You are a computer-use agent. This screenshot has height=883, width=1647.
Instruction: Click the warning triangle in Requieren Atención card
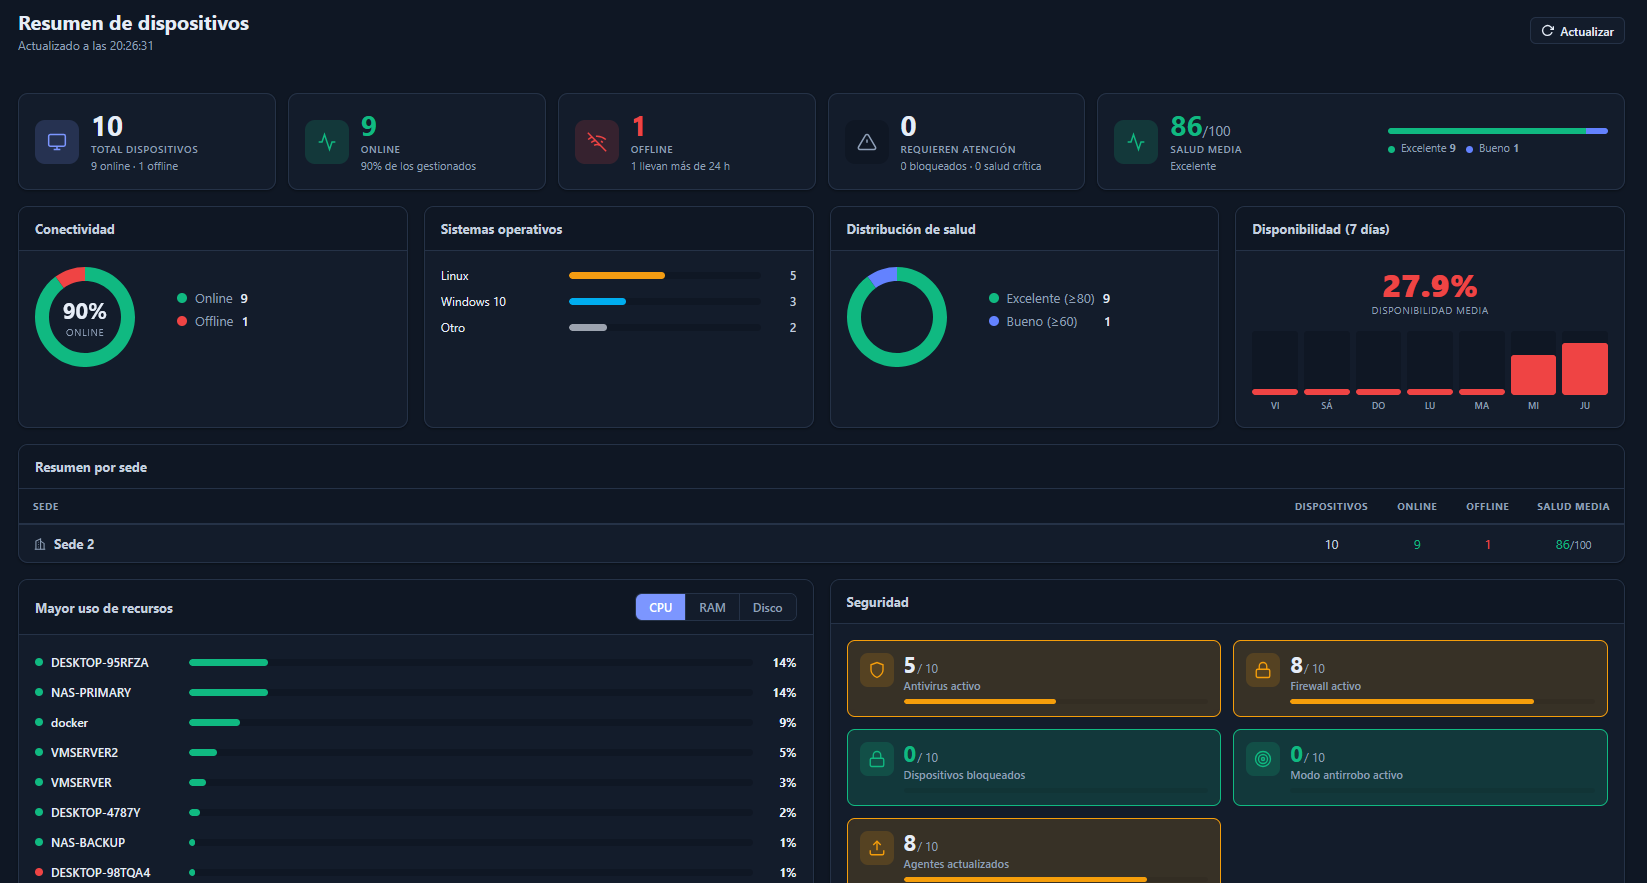867,142
